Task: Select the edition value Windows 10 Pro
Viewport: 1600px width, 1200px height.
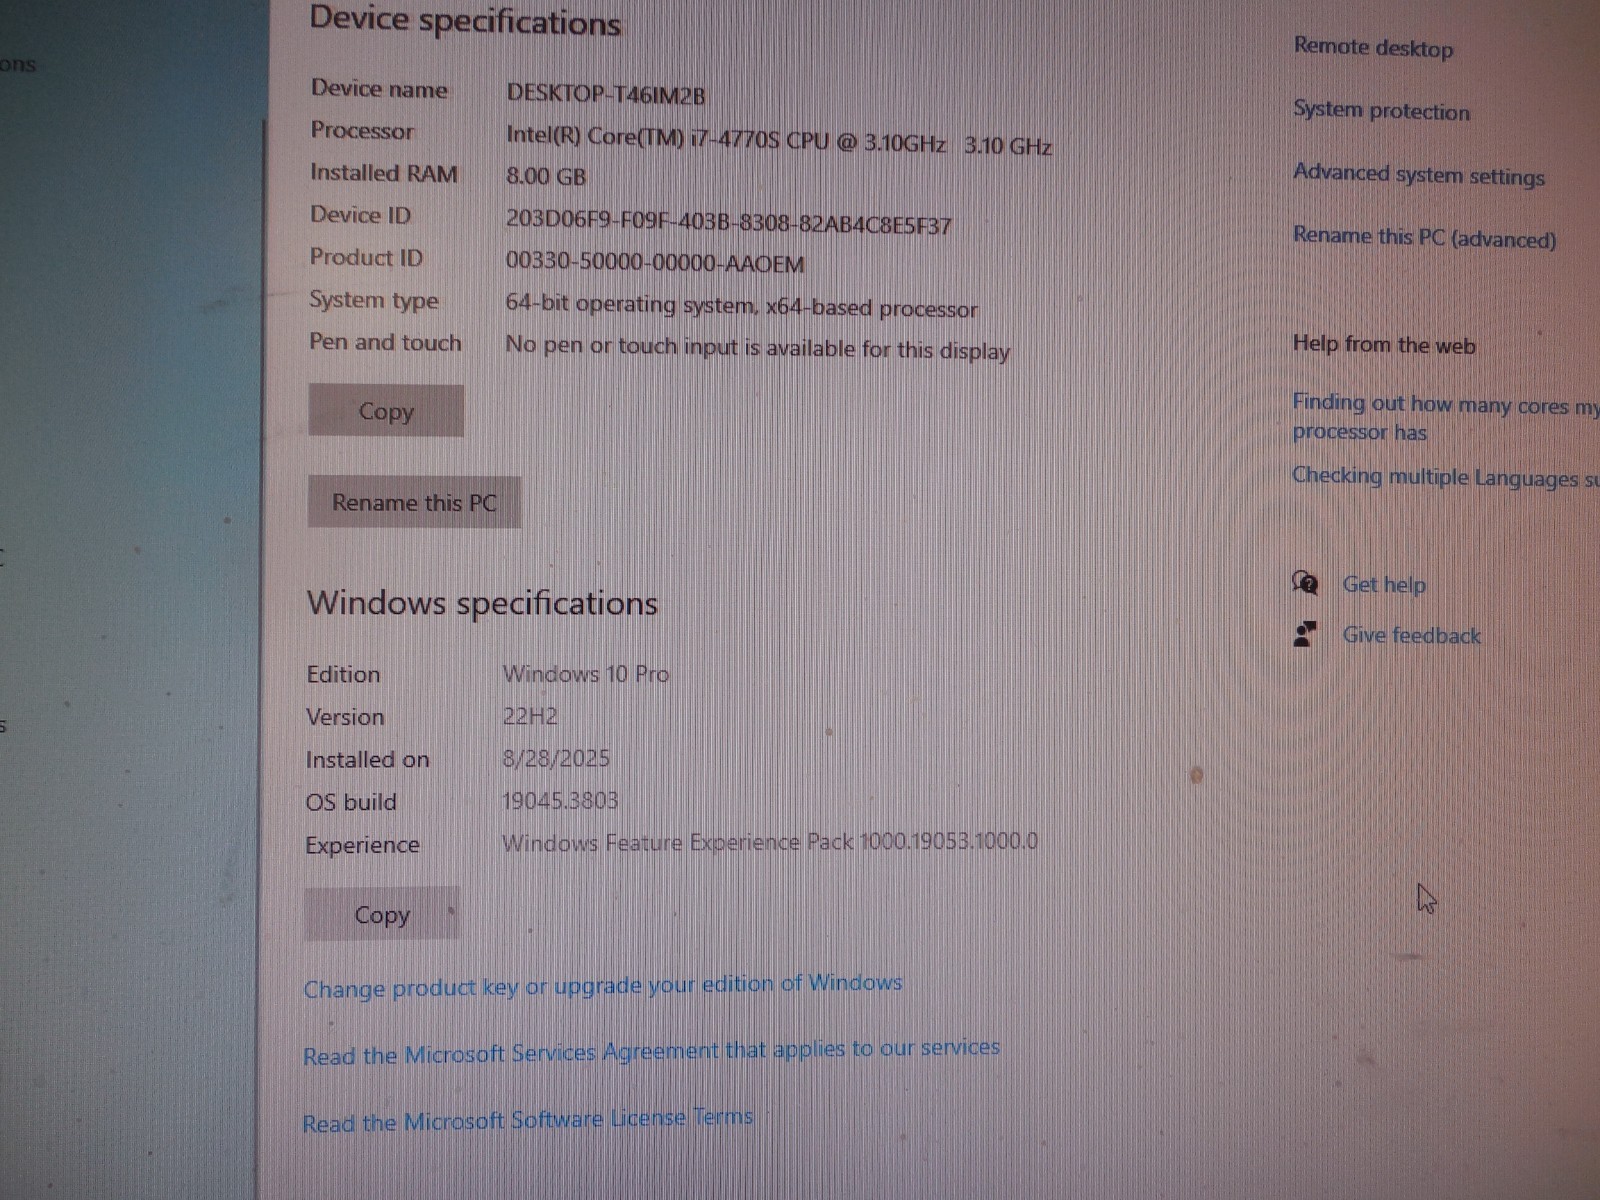Action: pos(586,673)
